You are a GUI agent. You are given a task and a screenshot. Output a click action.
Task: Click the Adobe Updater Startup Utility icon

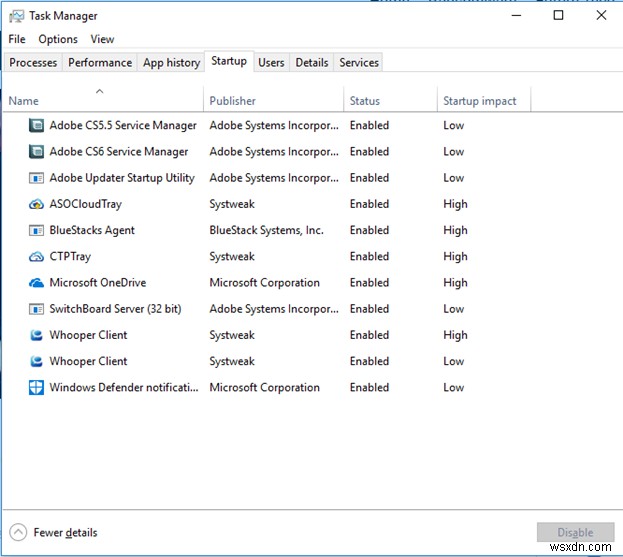36,178
